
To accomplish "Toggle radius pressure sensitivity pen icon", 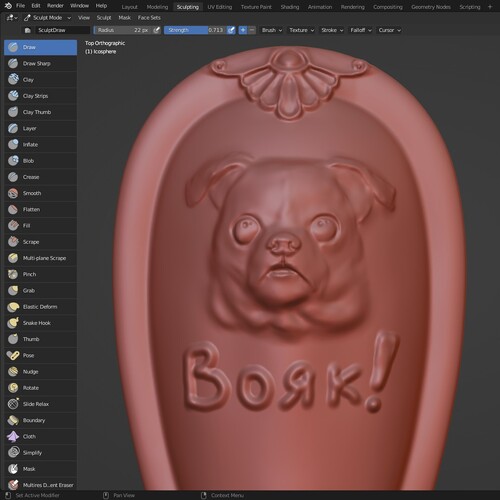I will point(156,30).
